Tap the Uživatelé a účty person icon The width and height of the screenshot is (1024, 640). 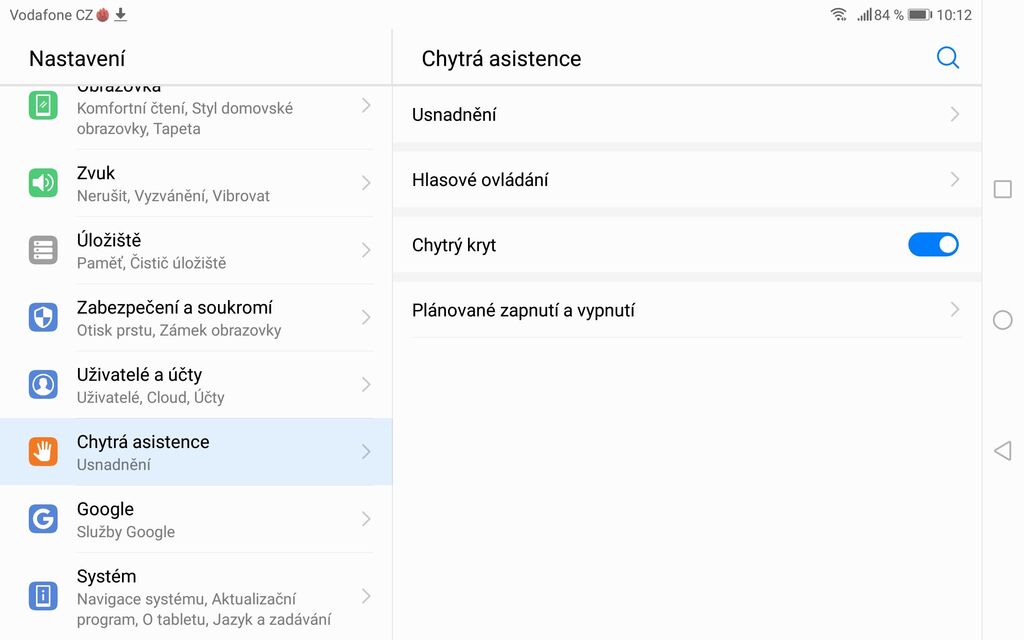43,384
